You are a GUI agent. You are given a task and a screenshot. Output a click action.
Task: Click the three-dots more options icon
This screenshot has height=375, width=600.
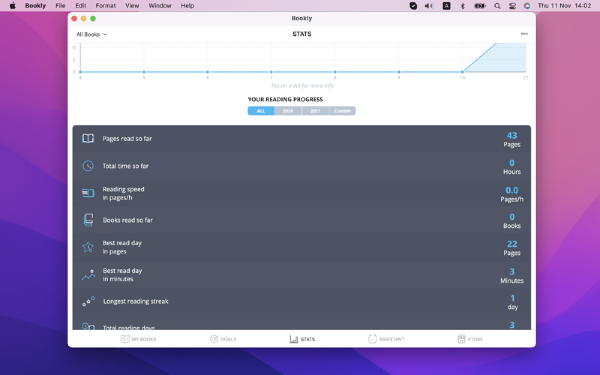(524, 34)
